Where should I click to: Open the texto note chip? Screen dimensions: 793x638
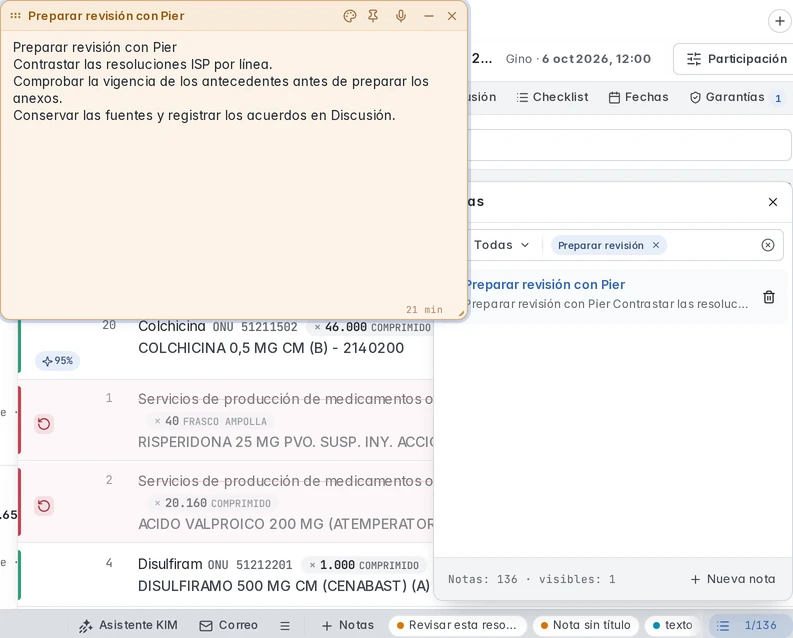pyautogui.click(x=673, y=625)
